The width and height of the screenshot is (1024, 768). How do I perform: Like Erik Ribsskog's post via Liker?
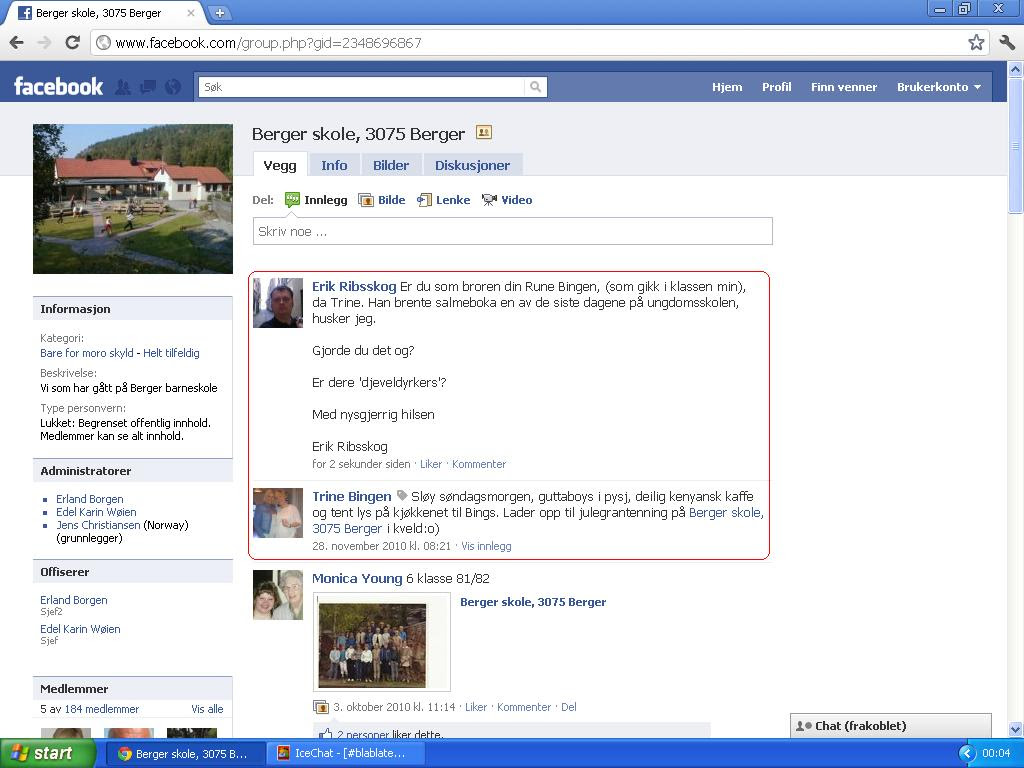431,464
